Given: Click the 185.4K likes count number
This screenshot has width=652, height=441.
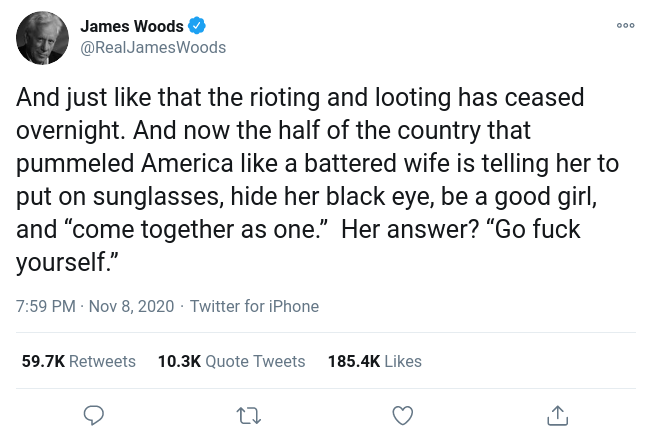Looking at the screenshot, I should point(354,361).
